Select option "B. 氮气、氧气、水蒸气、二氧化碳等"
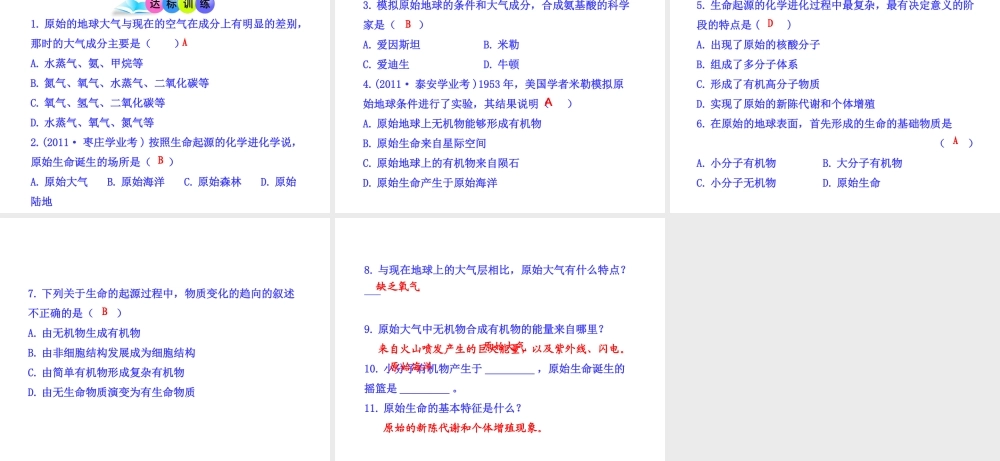 (x=120, y=84)
